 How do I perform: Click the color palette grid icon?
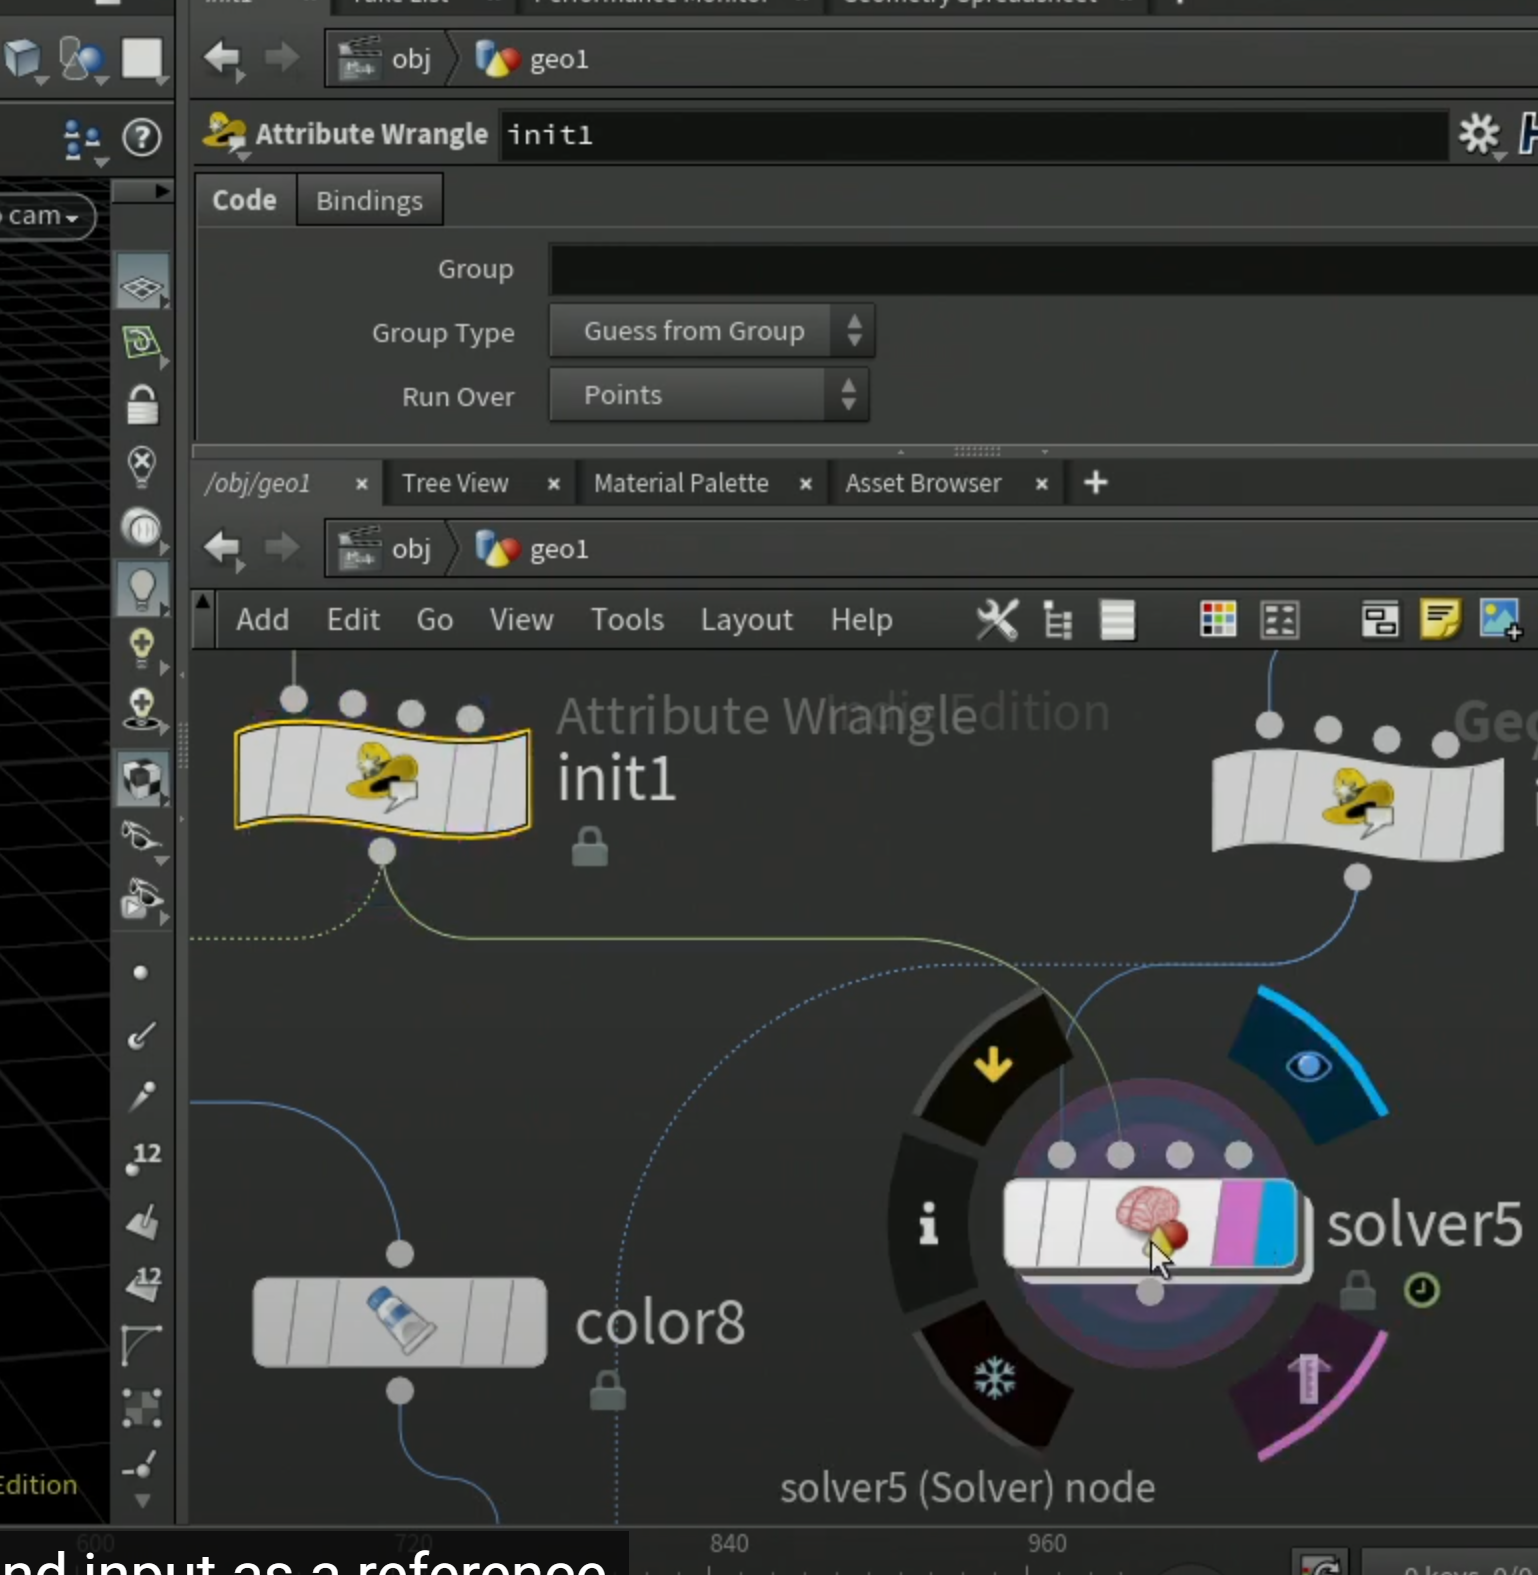(1218, 620)
